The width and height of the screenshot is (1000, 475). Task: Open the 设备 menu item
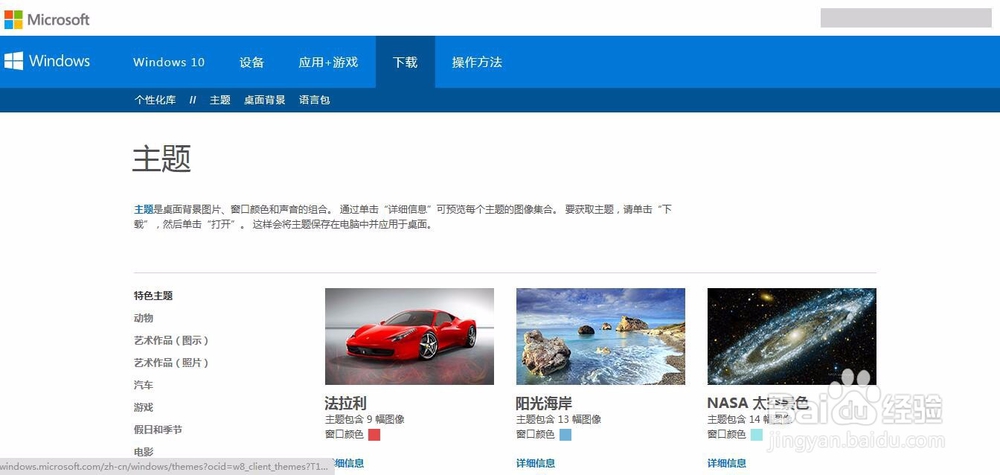[x=252, y=62]
